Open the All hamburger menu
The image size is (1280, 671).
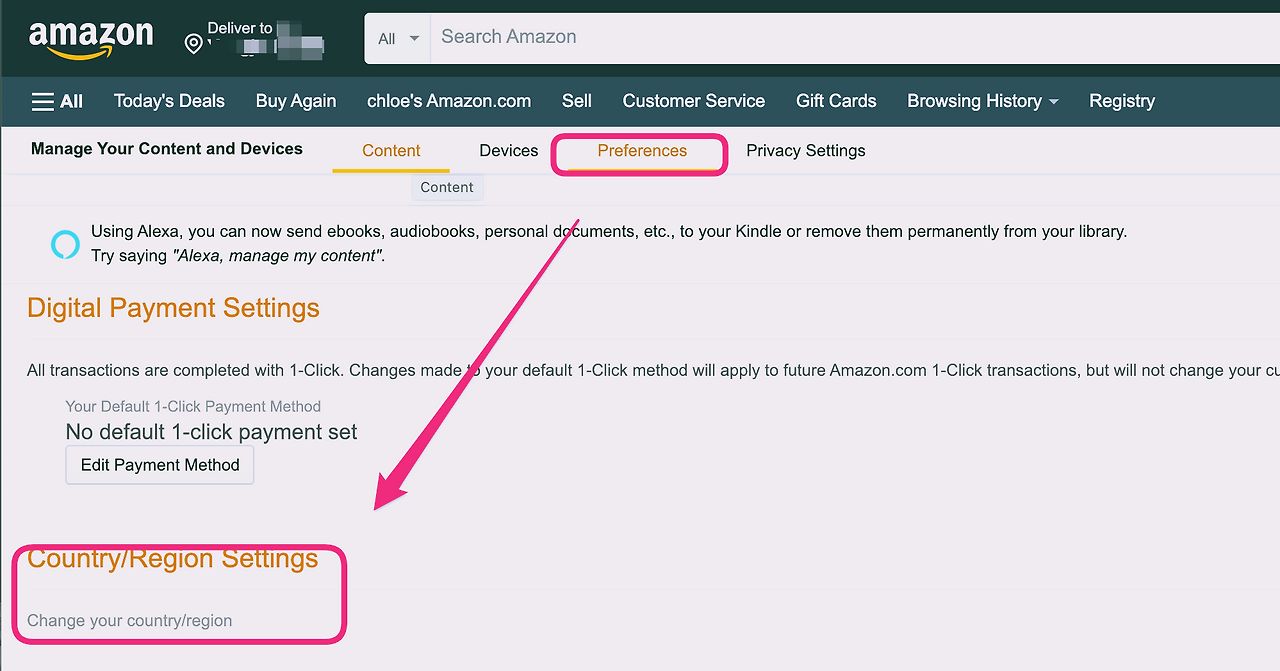click(57, 101)
